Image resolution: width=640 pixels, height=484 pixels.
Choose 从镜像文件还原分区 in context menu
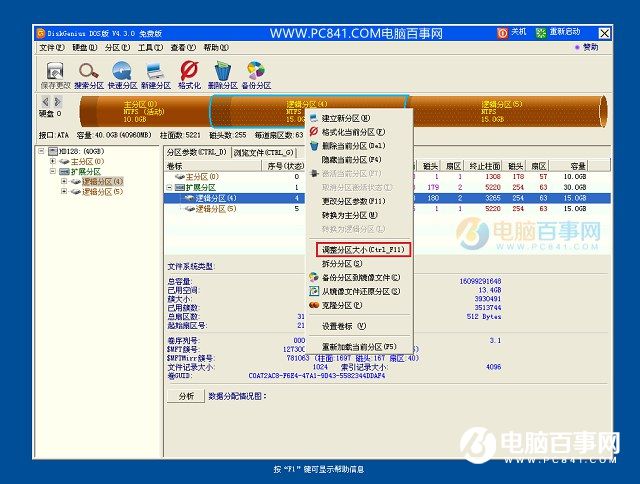(x=360, y=291)
